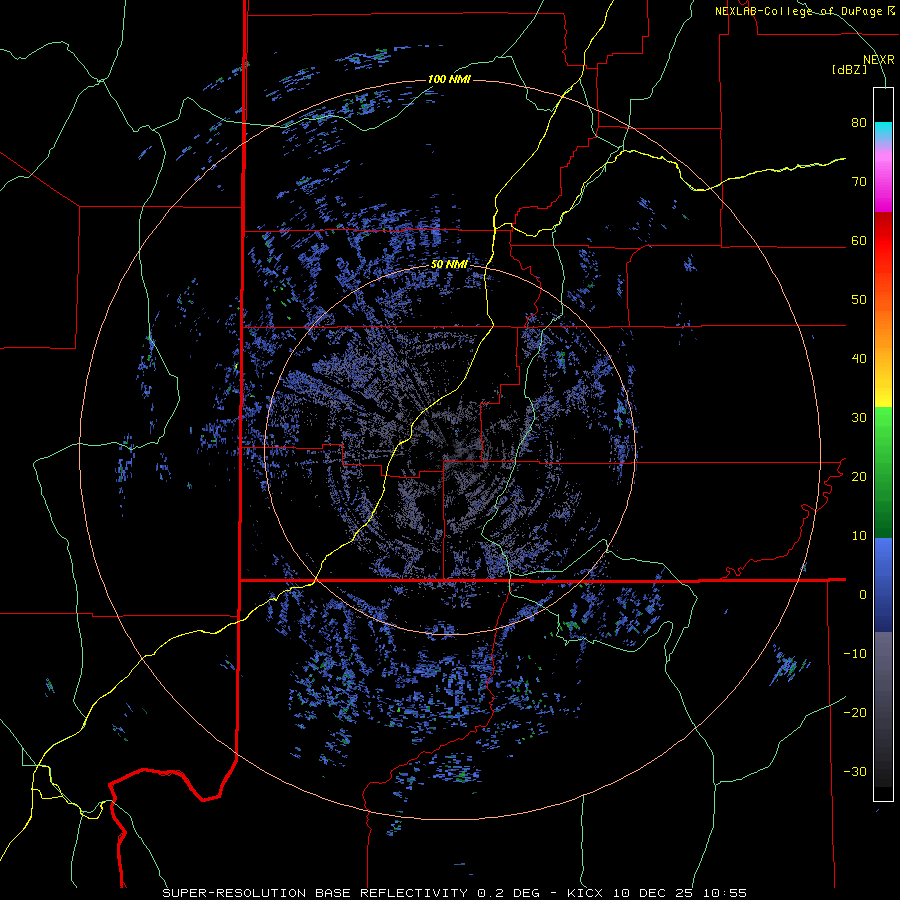Screen dimensions: 900x900
Task: Click the "SUPER-RESOLUTION BASE REFLECTIVITY" caption text
Action: pyautogui.click(x=315, y=893)
